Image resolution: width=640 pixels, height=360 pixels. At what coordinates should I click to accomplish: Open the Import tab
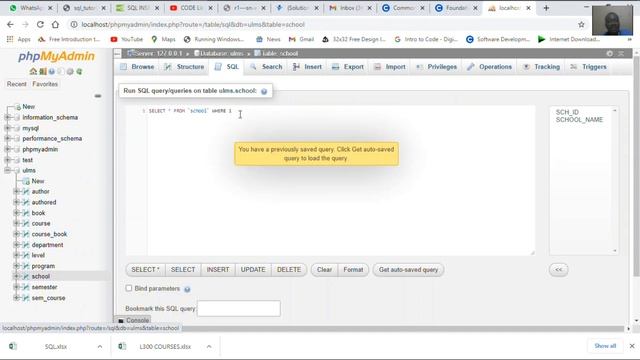pyautogui.click(x=390, y=67)
